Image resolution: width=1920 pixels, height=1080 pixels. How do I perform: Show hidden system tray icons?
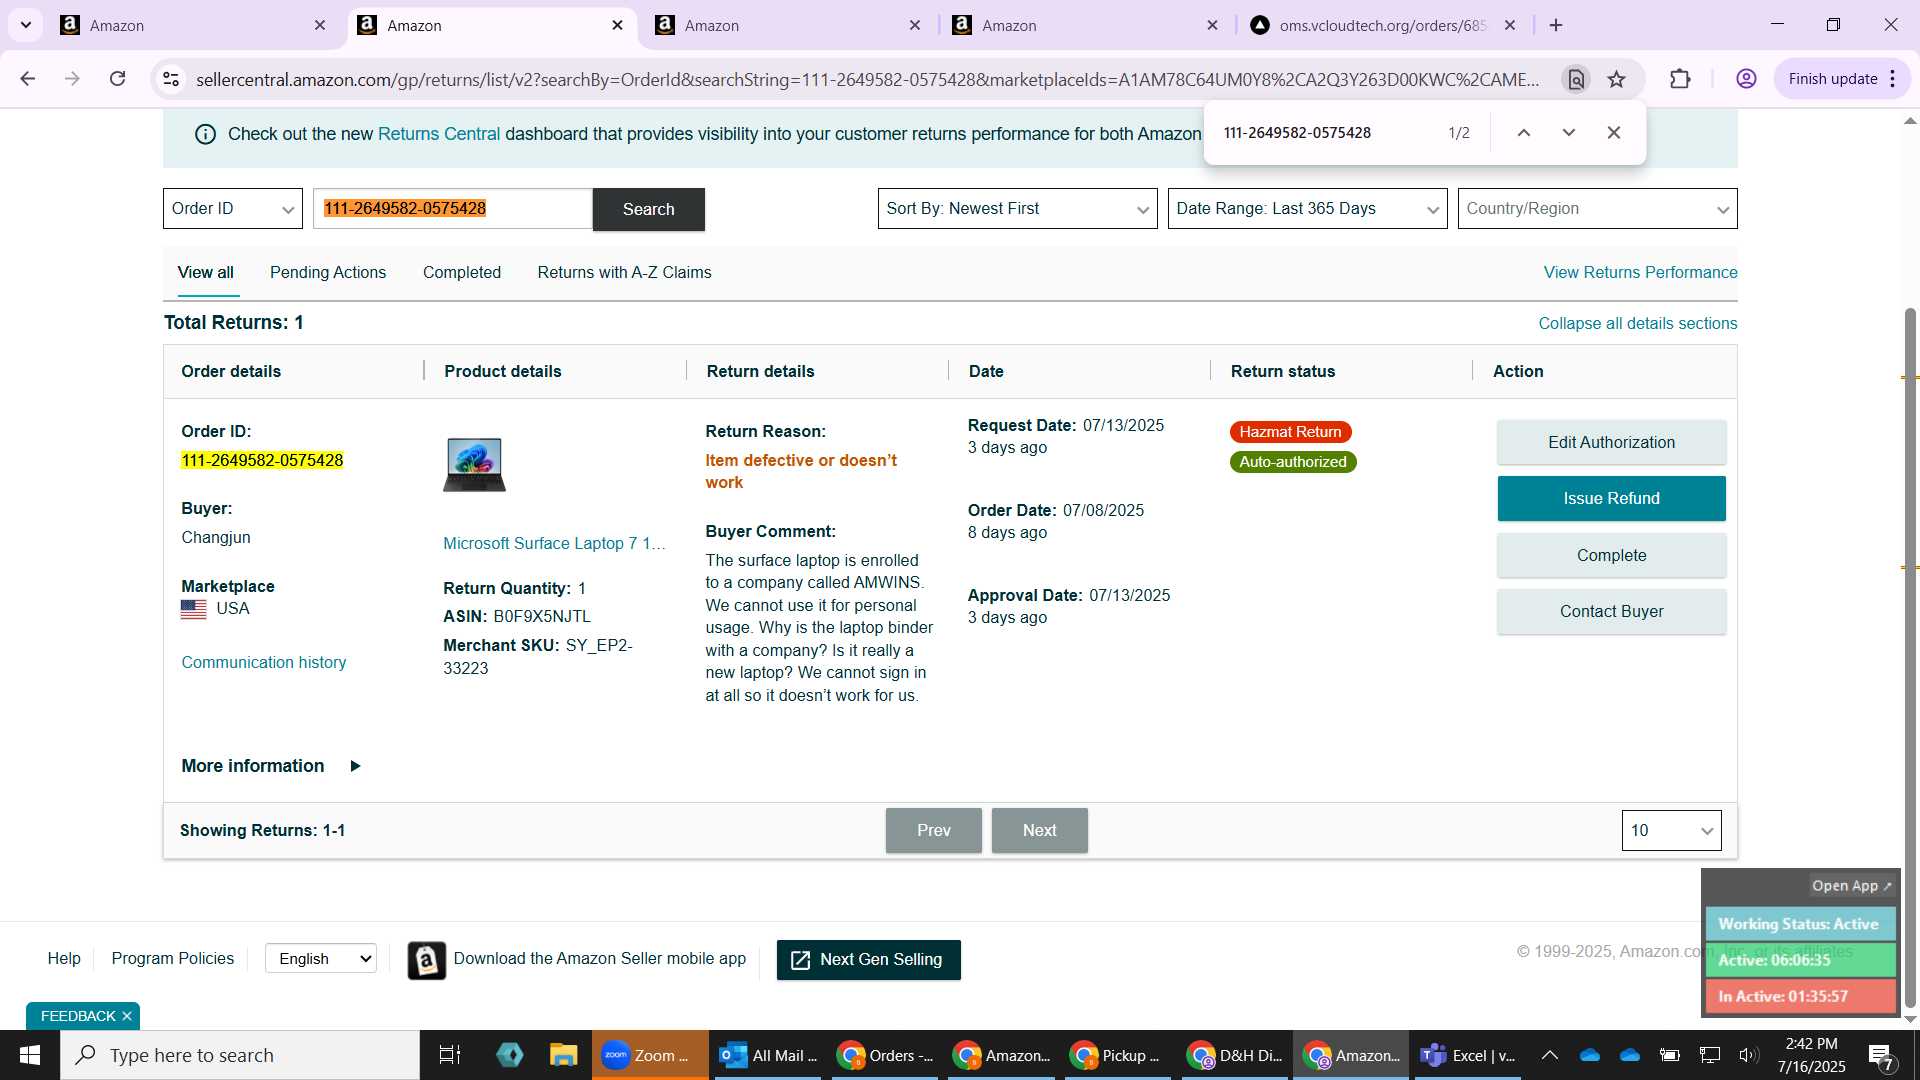pyautogui.click(x=1549, y=1055)
